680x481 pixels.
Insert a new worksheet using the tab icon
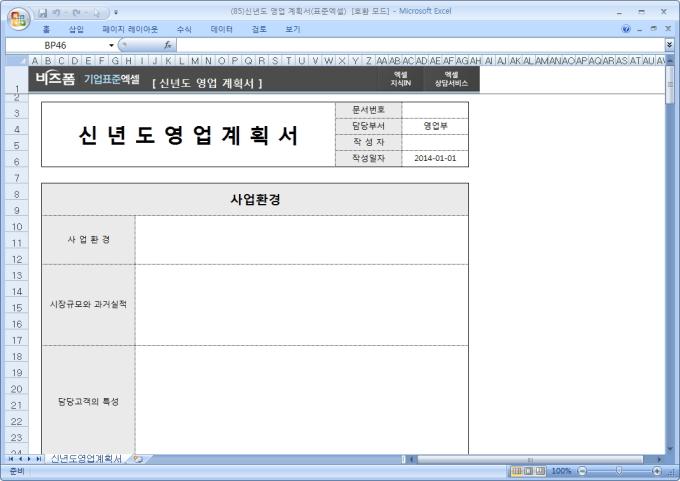tap(137, 459)
